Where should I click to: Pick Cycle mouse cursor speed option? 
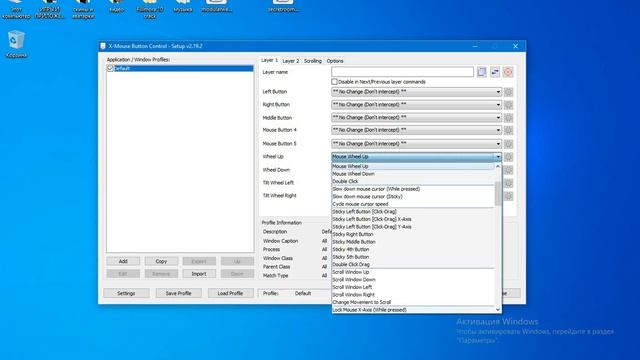point(413,204)
